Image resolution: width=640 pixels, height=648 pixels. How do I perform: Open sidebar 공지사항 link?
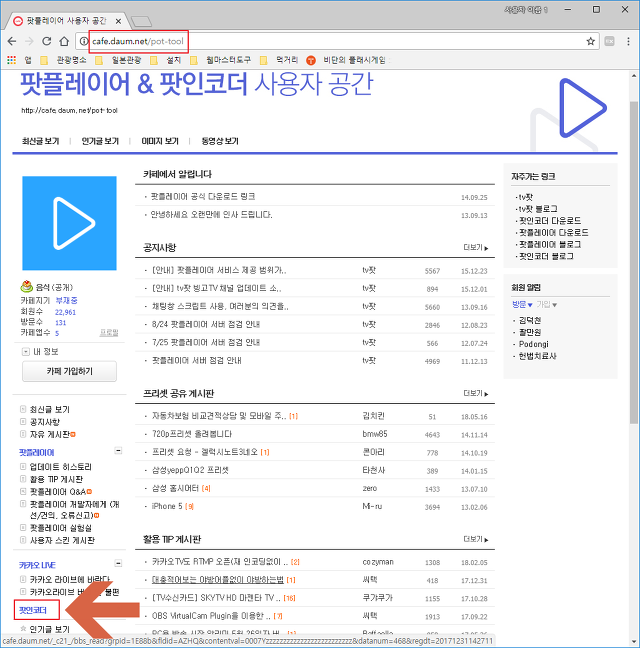[45, 422]
